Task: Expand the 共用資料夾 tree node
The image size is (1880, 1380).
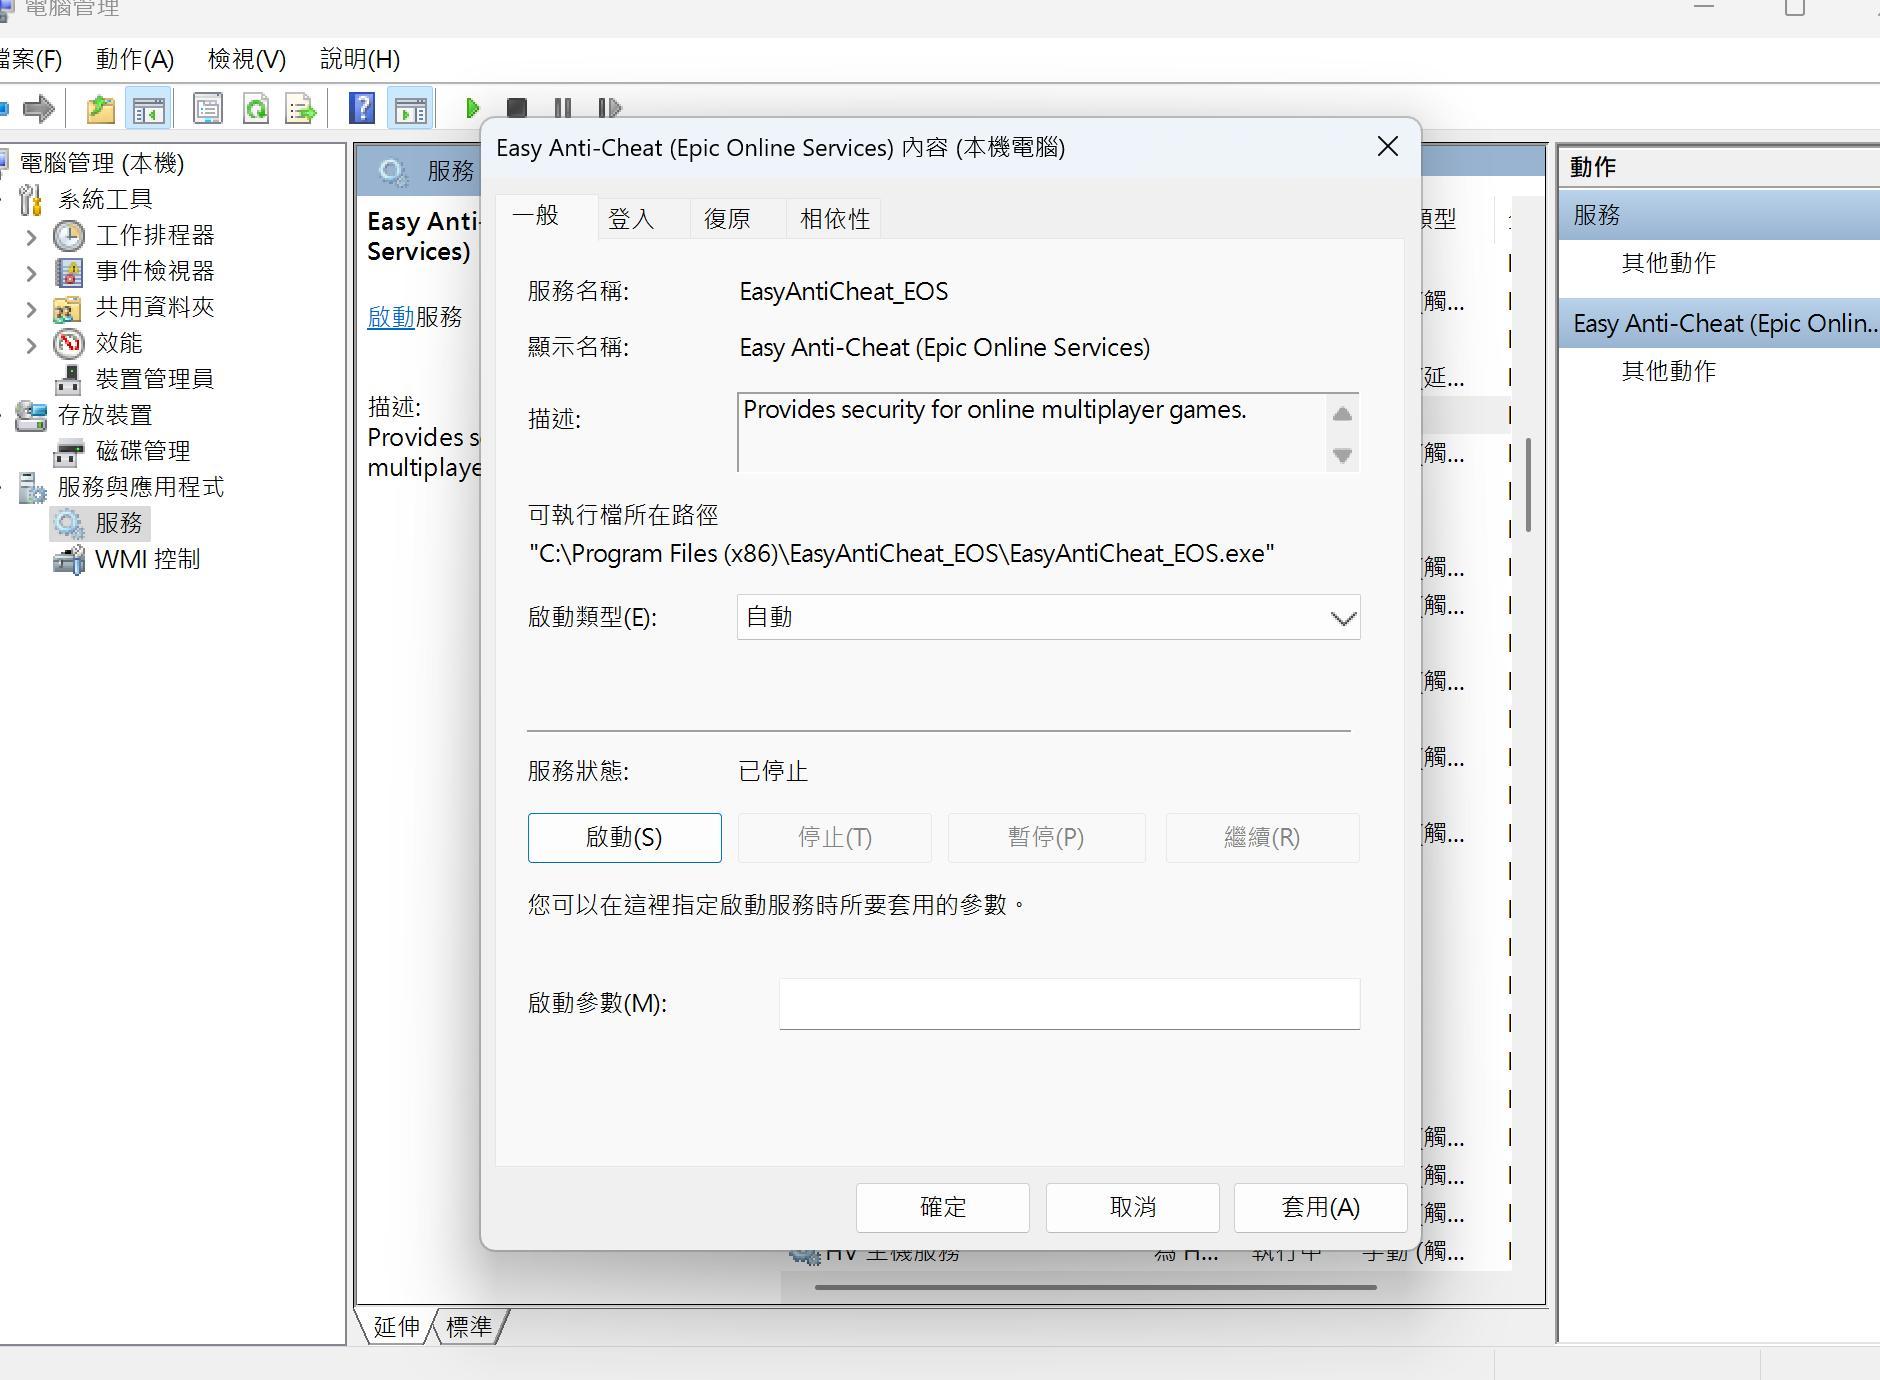Action: tap(31, 309)
